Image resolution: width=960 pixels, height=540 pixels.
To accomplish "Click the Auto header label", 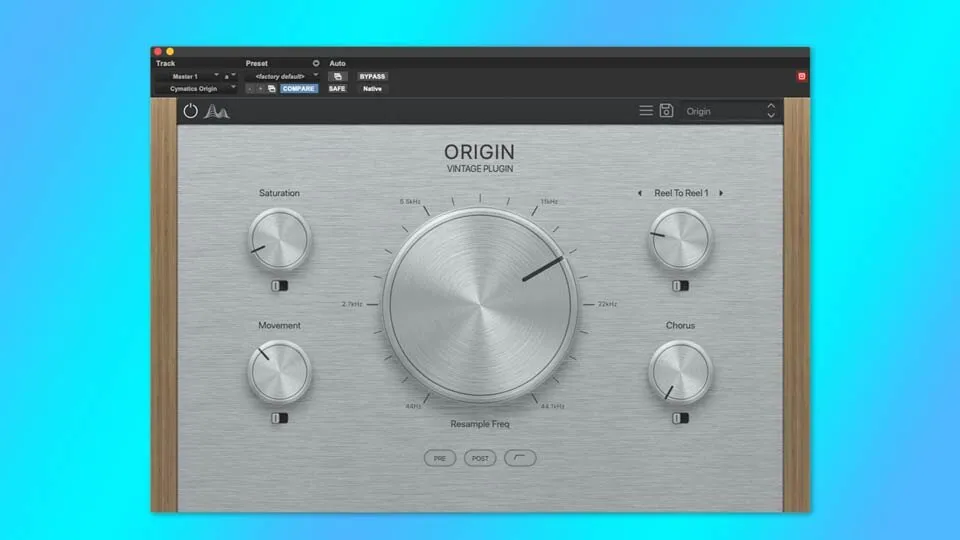I will coord(337,63).
